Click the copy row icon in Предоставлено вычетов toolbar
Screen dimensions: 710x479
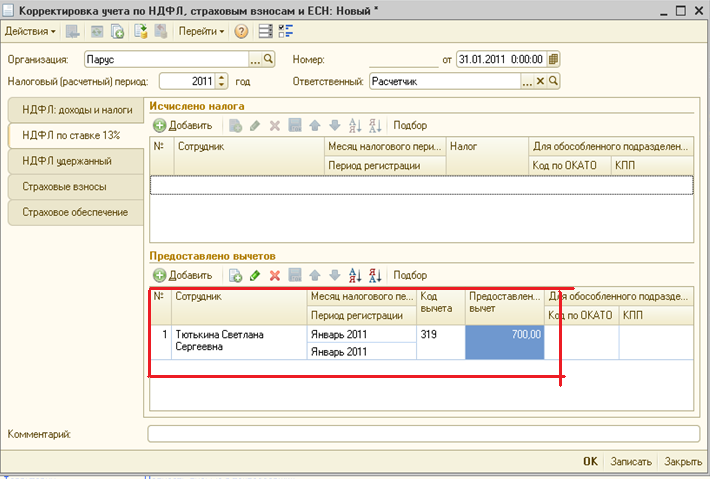[235, 275]
